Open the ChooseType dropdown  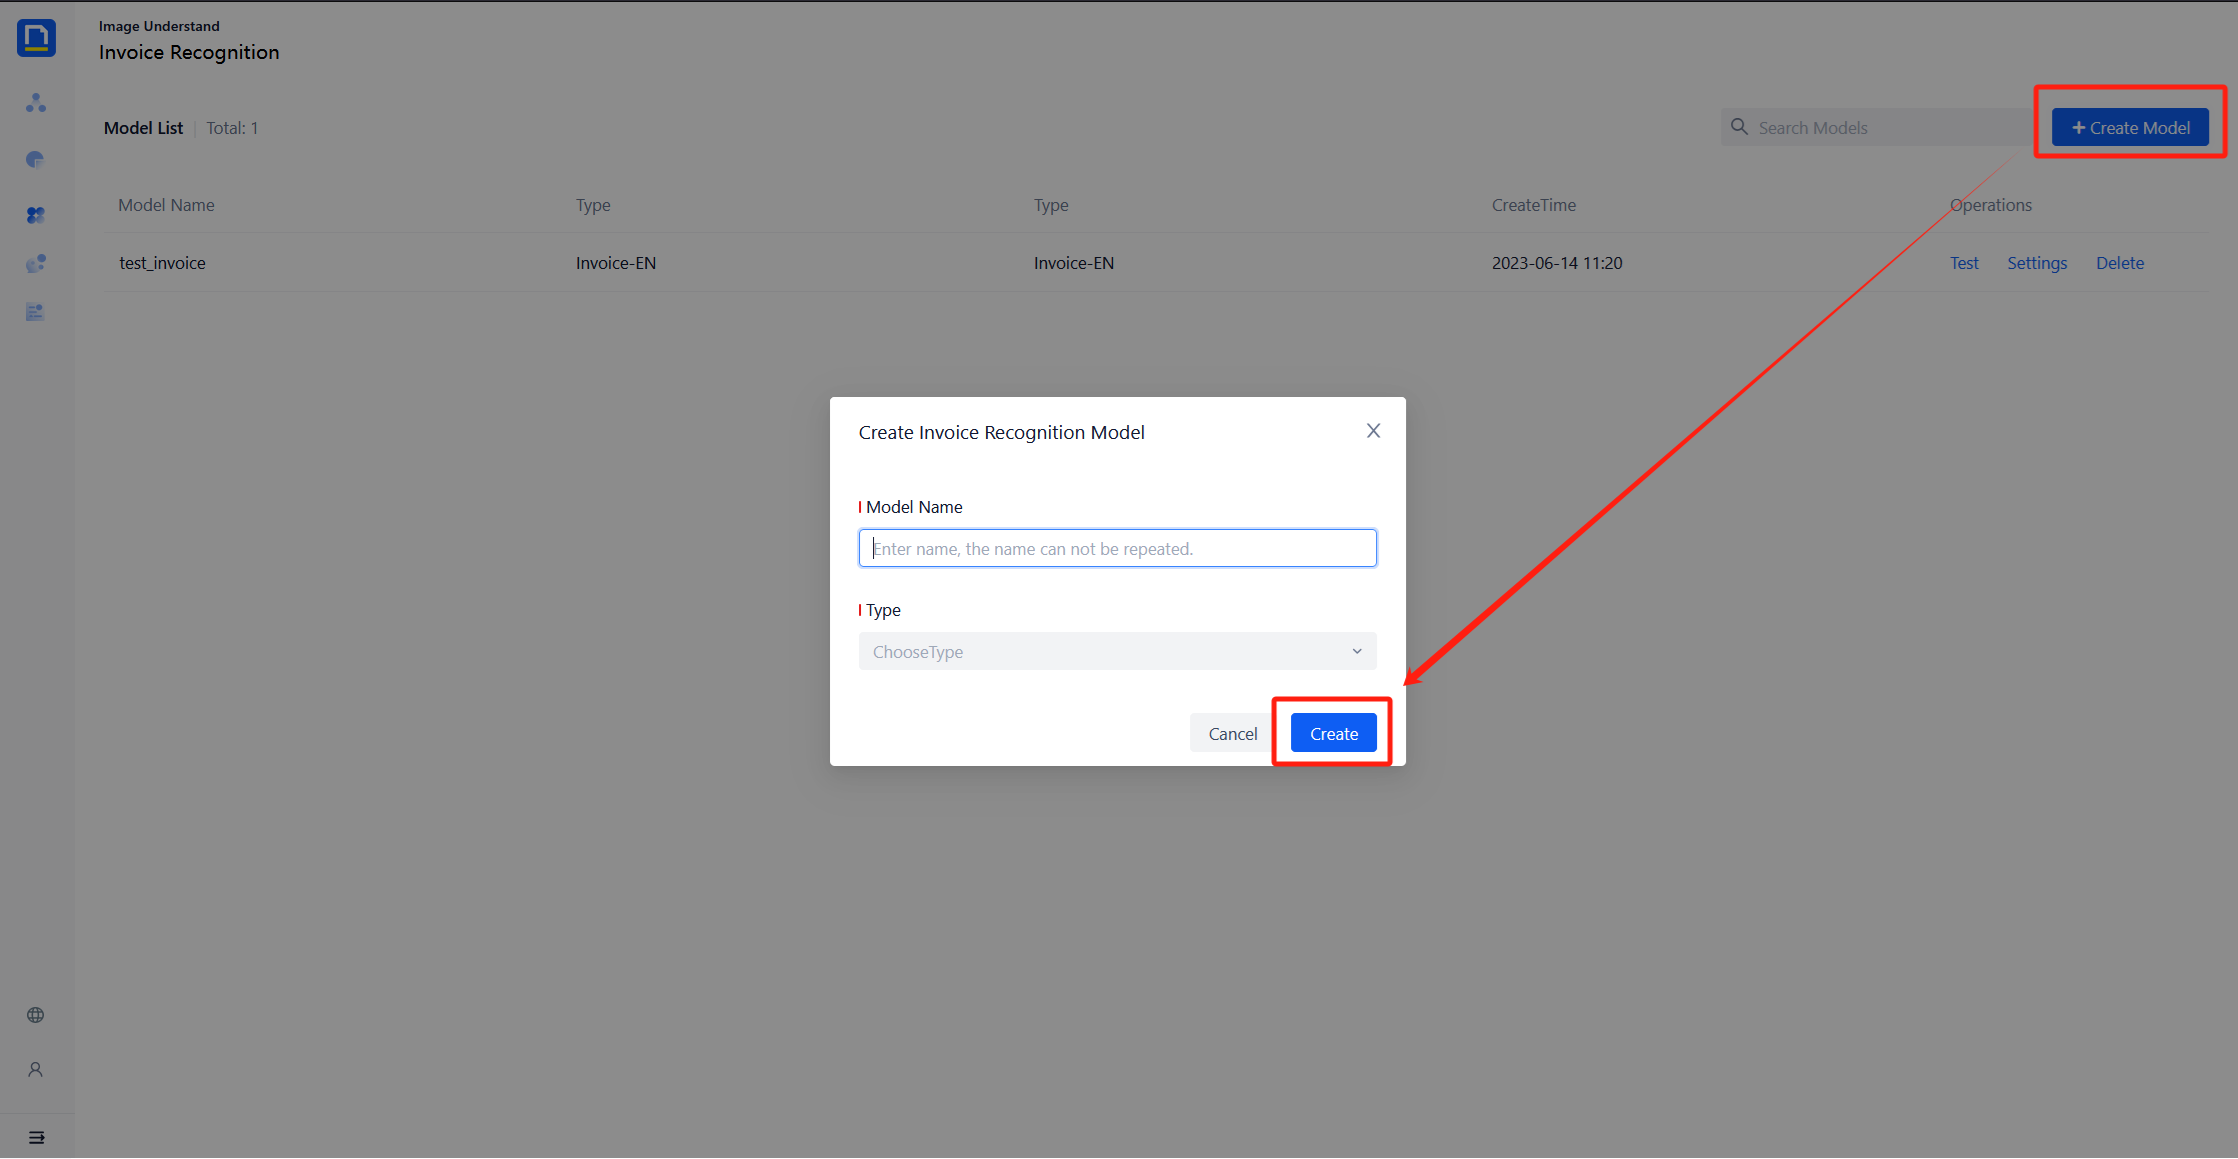coord(1117,651)
